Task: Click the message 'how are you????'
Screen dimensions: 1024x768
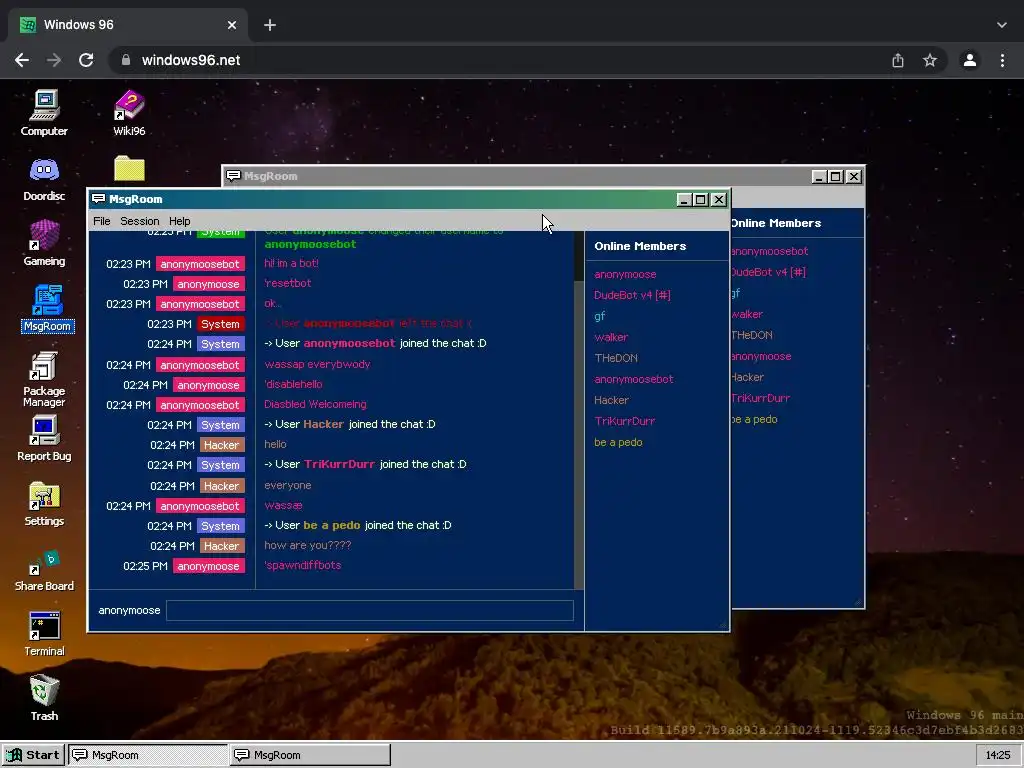Action: click(307, 545)
